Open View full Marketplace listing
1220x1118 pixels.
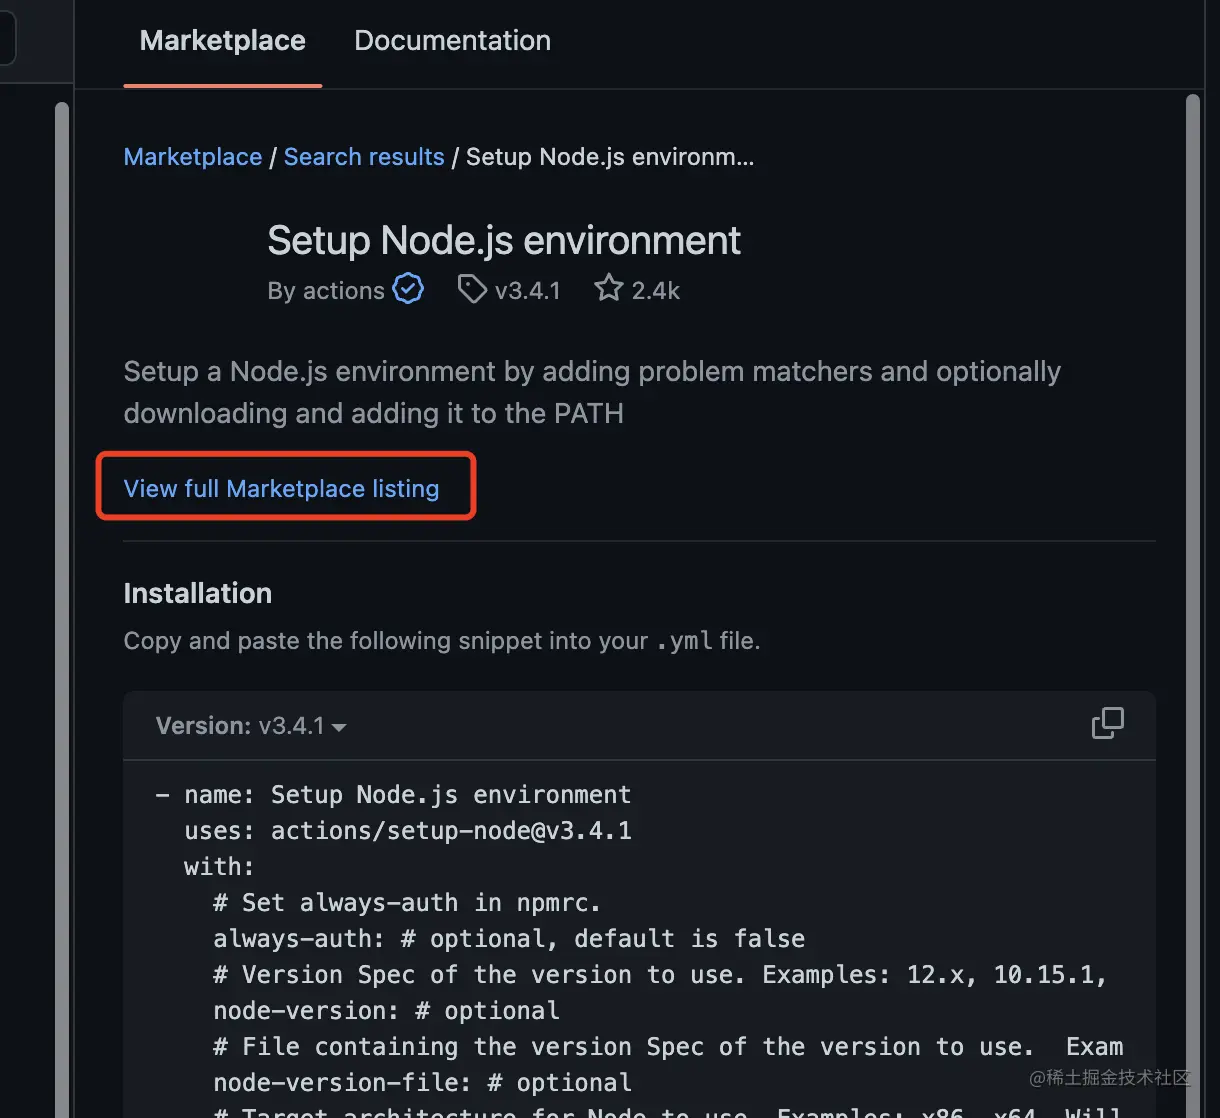point(281,489)
